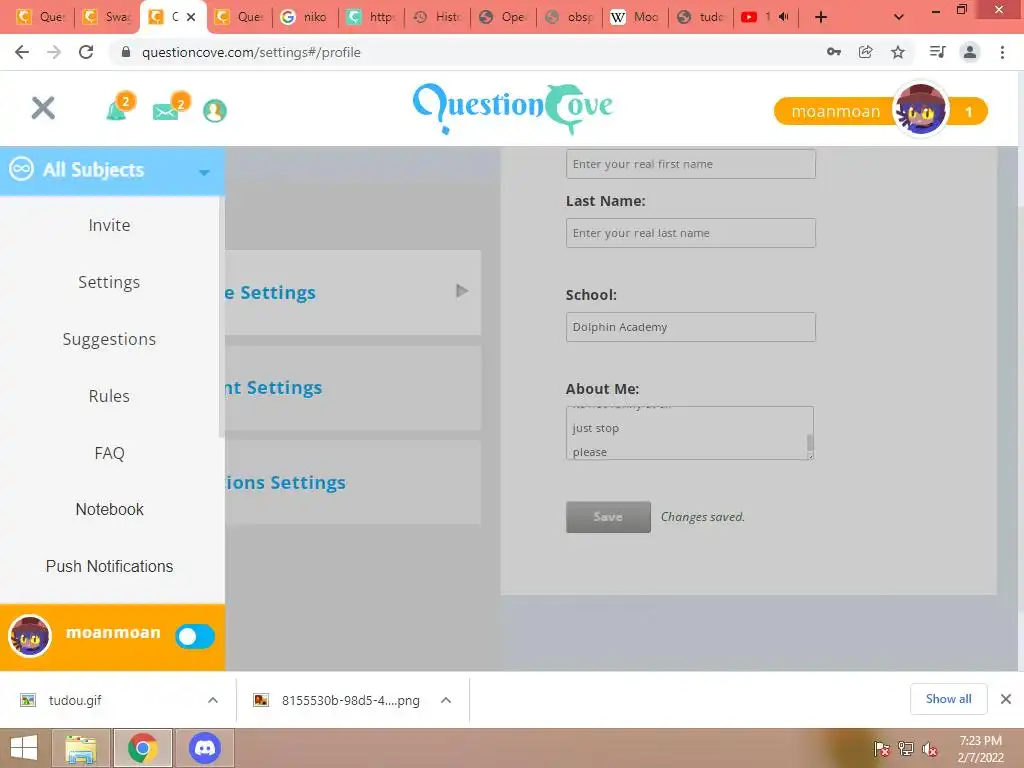Switch to the History tab

[438, 17]
